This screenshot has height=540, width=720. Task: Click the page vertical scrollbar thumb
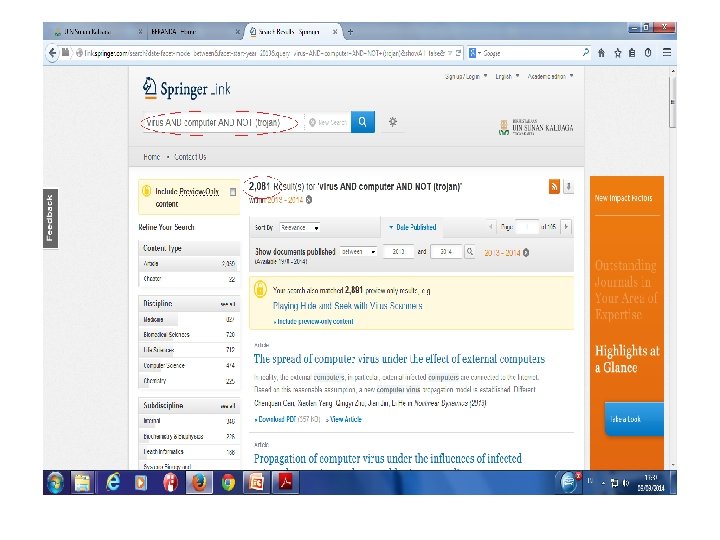click(673, 102)
